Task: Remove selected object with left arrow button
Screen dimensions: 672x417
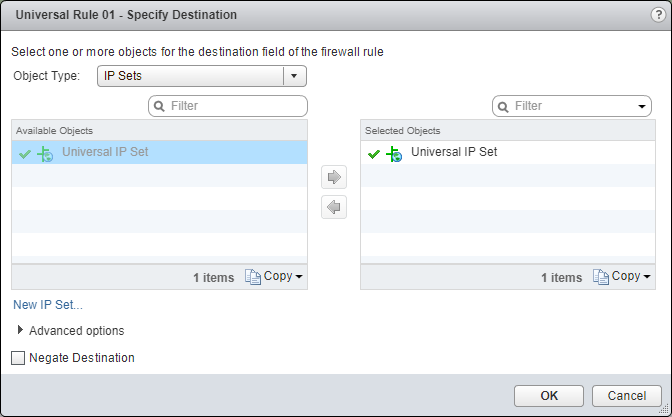Action: [335, 207]
